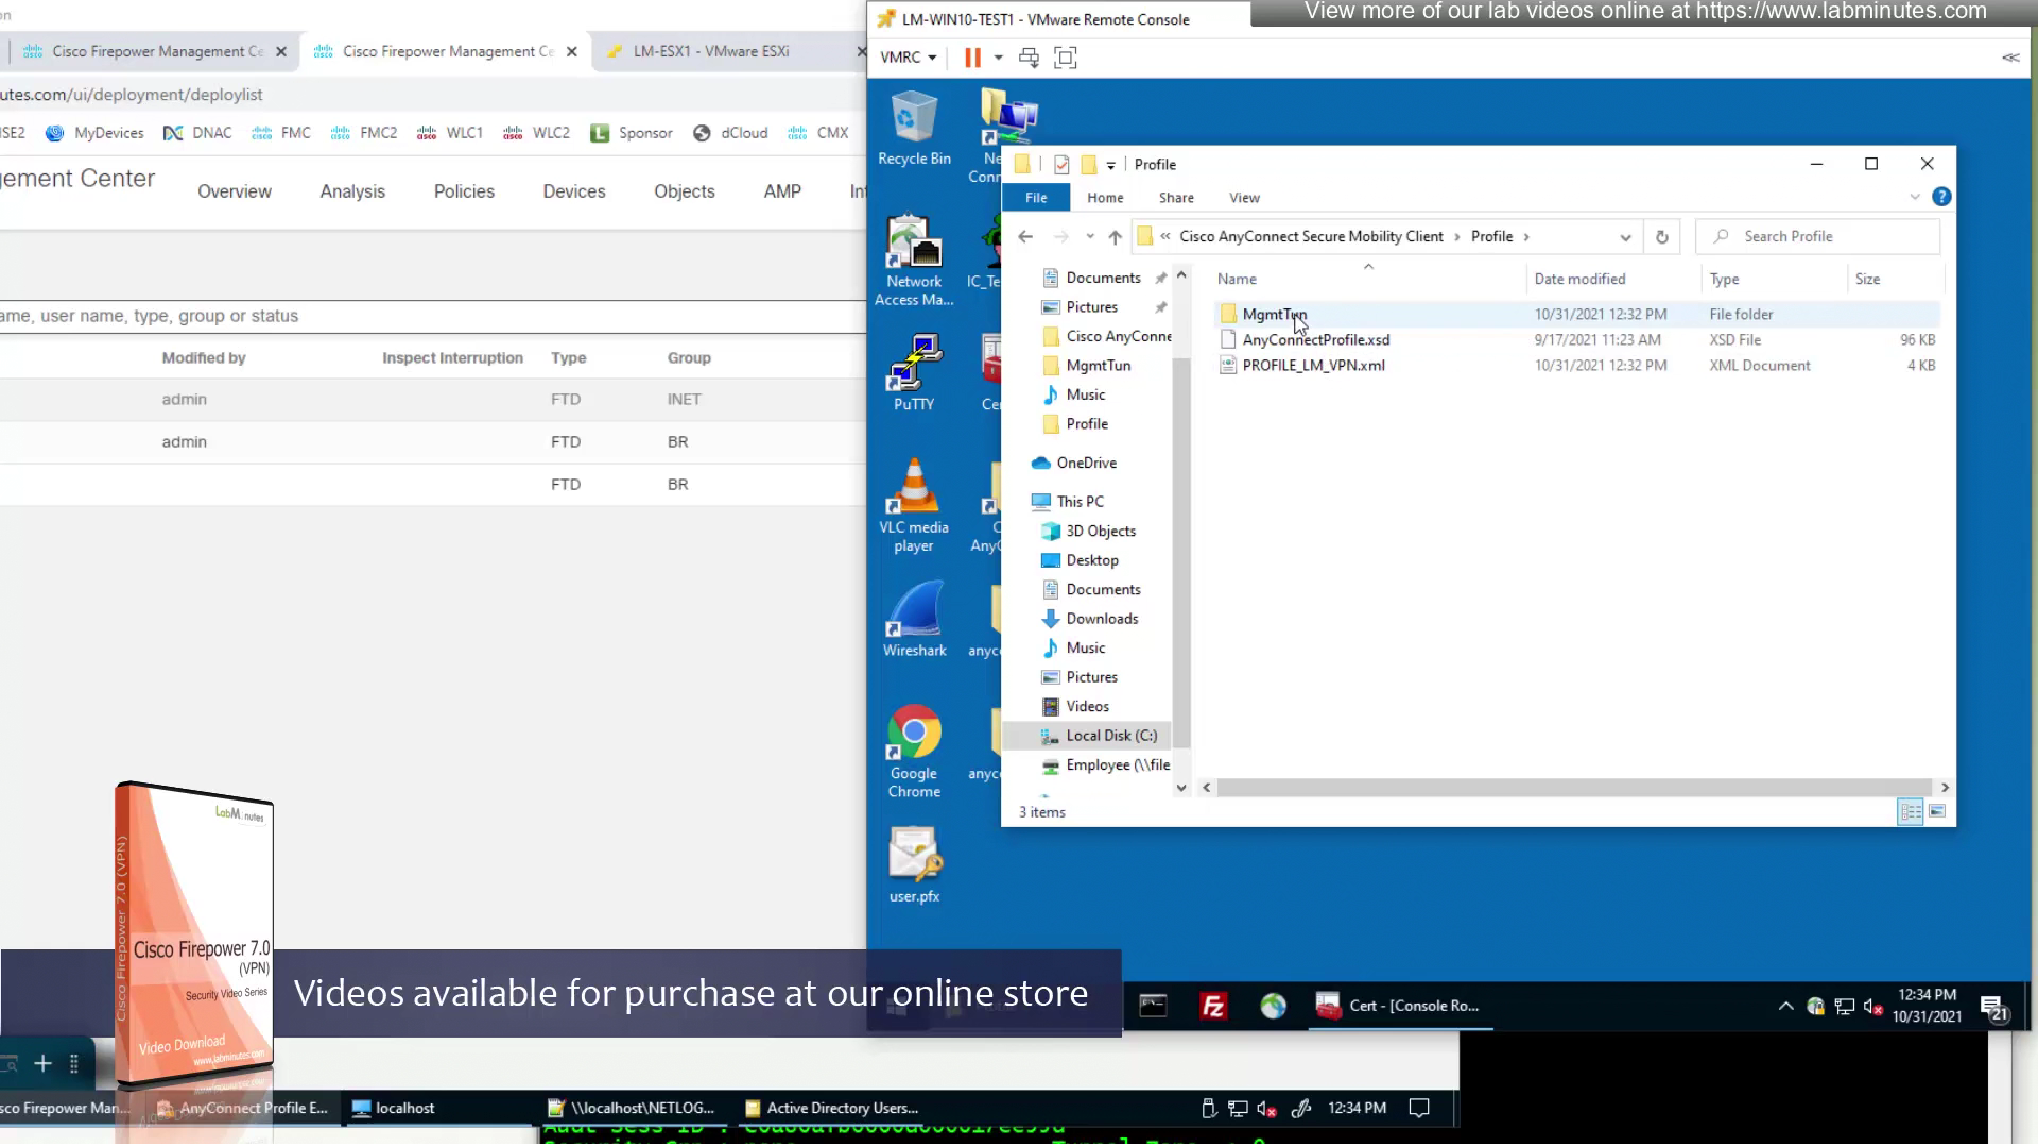Image resolution: width=2038 pixels, height=1144 pixels.
Task: Expand the Explorer ribbon chevron
Action: 1915,197
